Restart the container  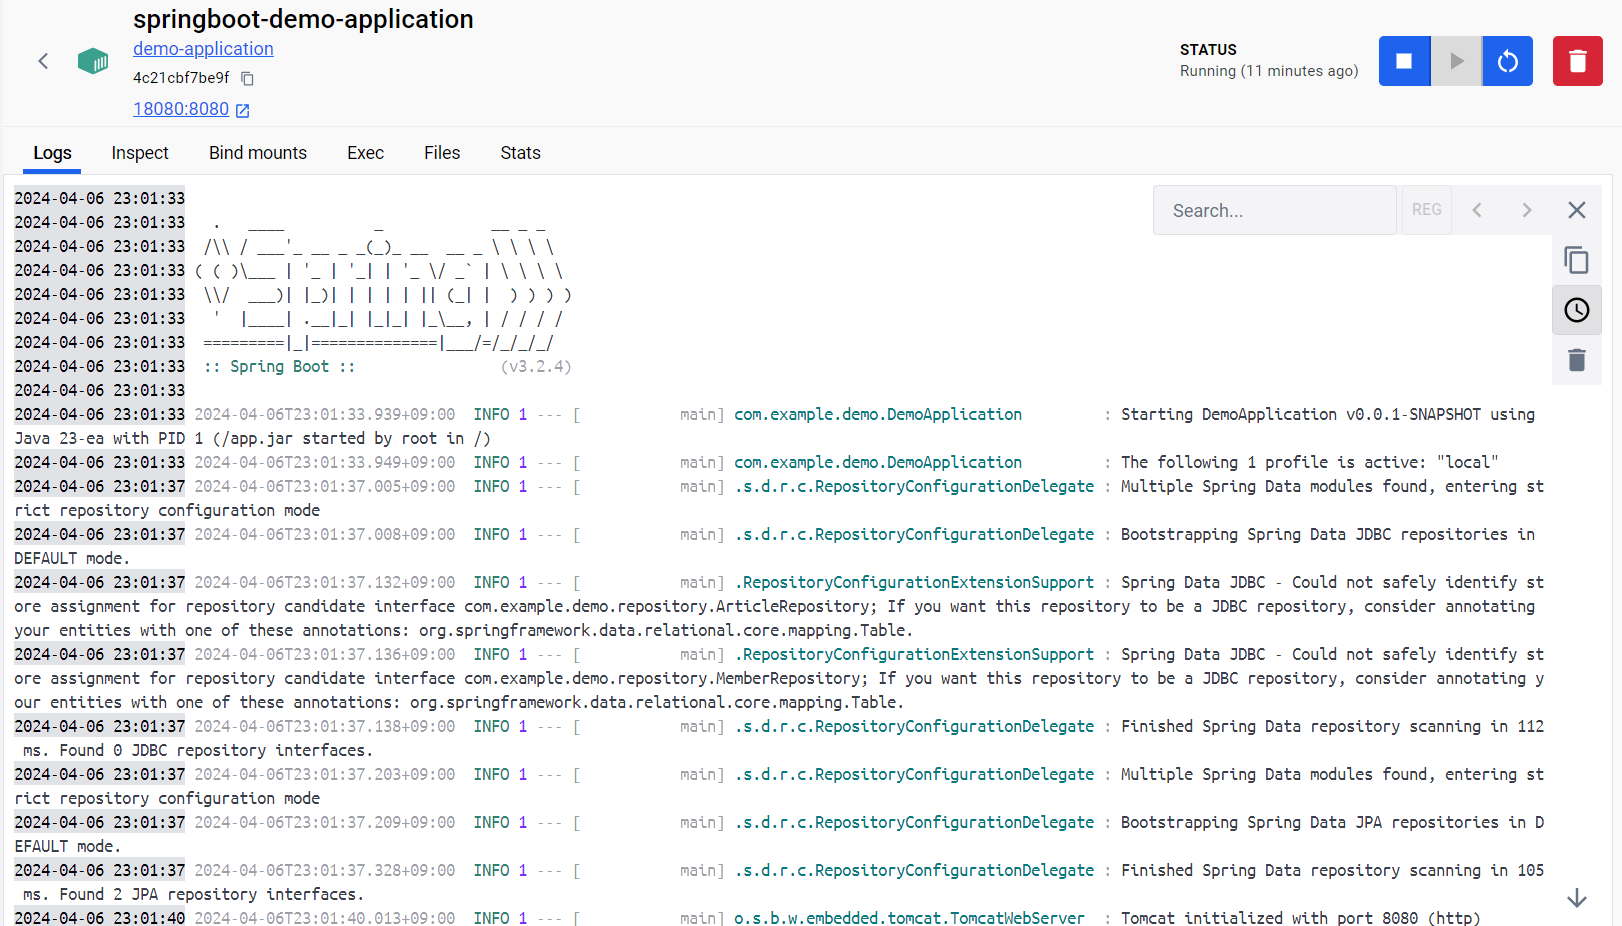[x=1508, y=61]
